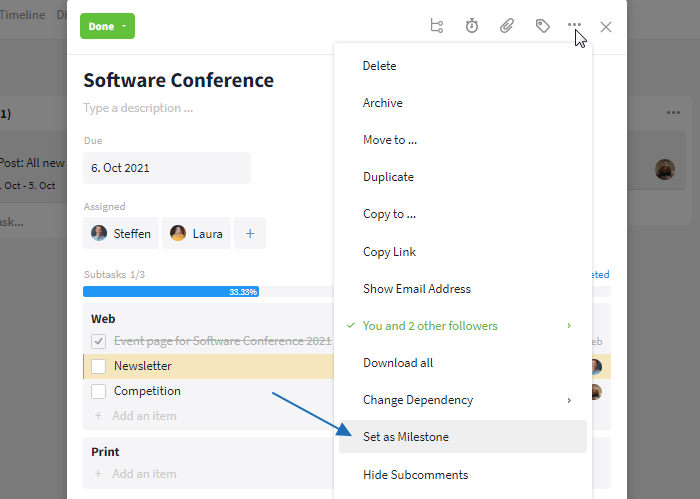Click Copy Link in the menu
This screenshot has height=499, width=700.
pos(389,252)
